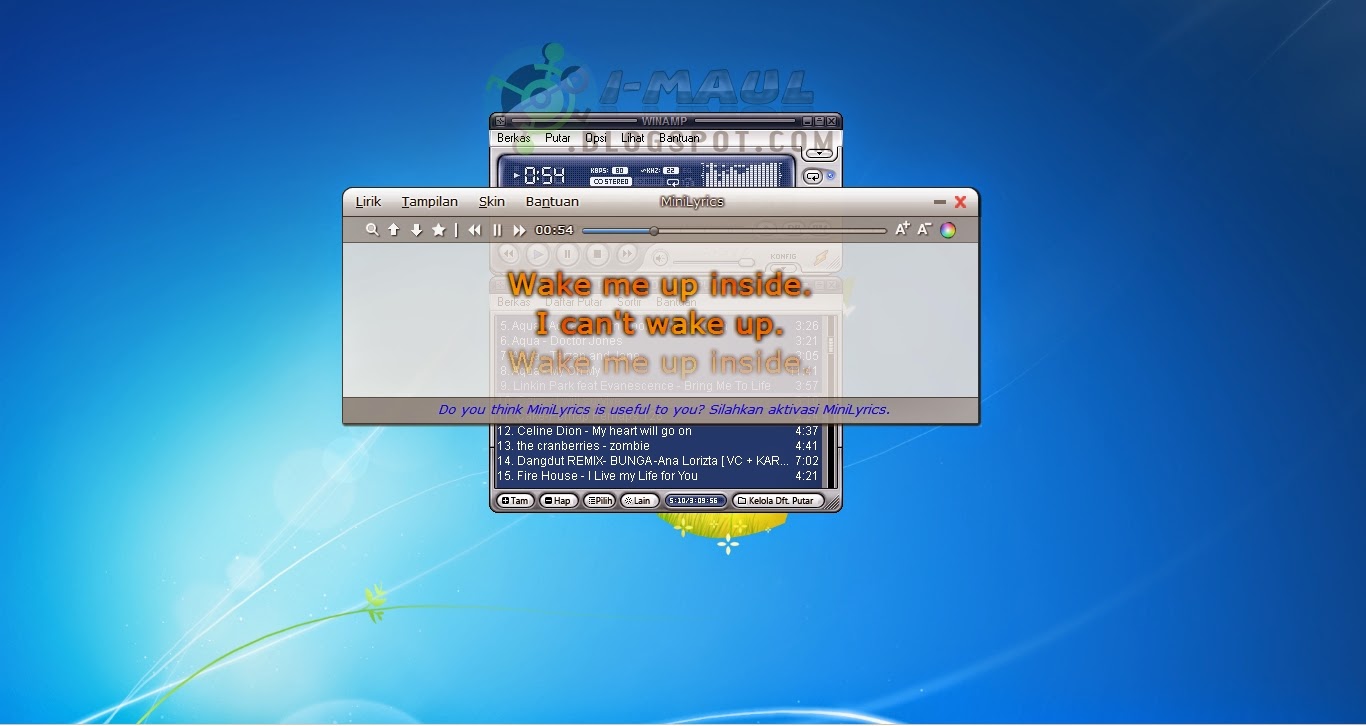Viewport: 1366px width, 726px height.
Task: Open the Skin menu in MiniLyrics
Action: pos(492,202)
